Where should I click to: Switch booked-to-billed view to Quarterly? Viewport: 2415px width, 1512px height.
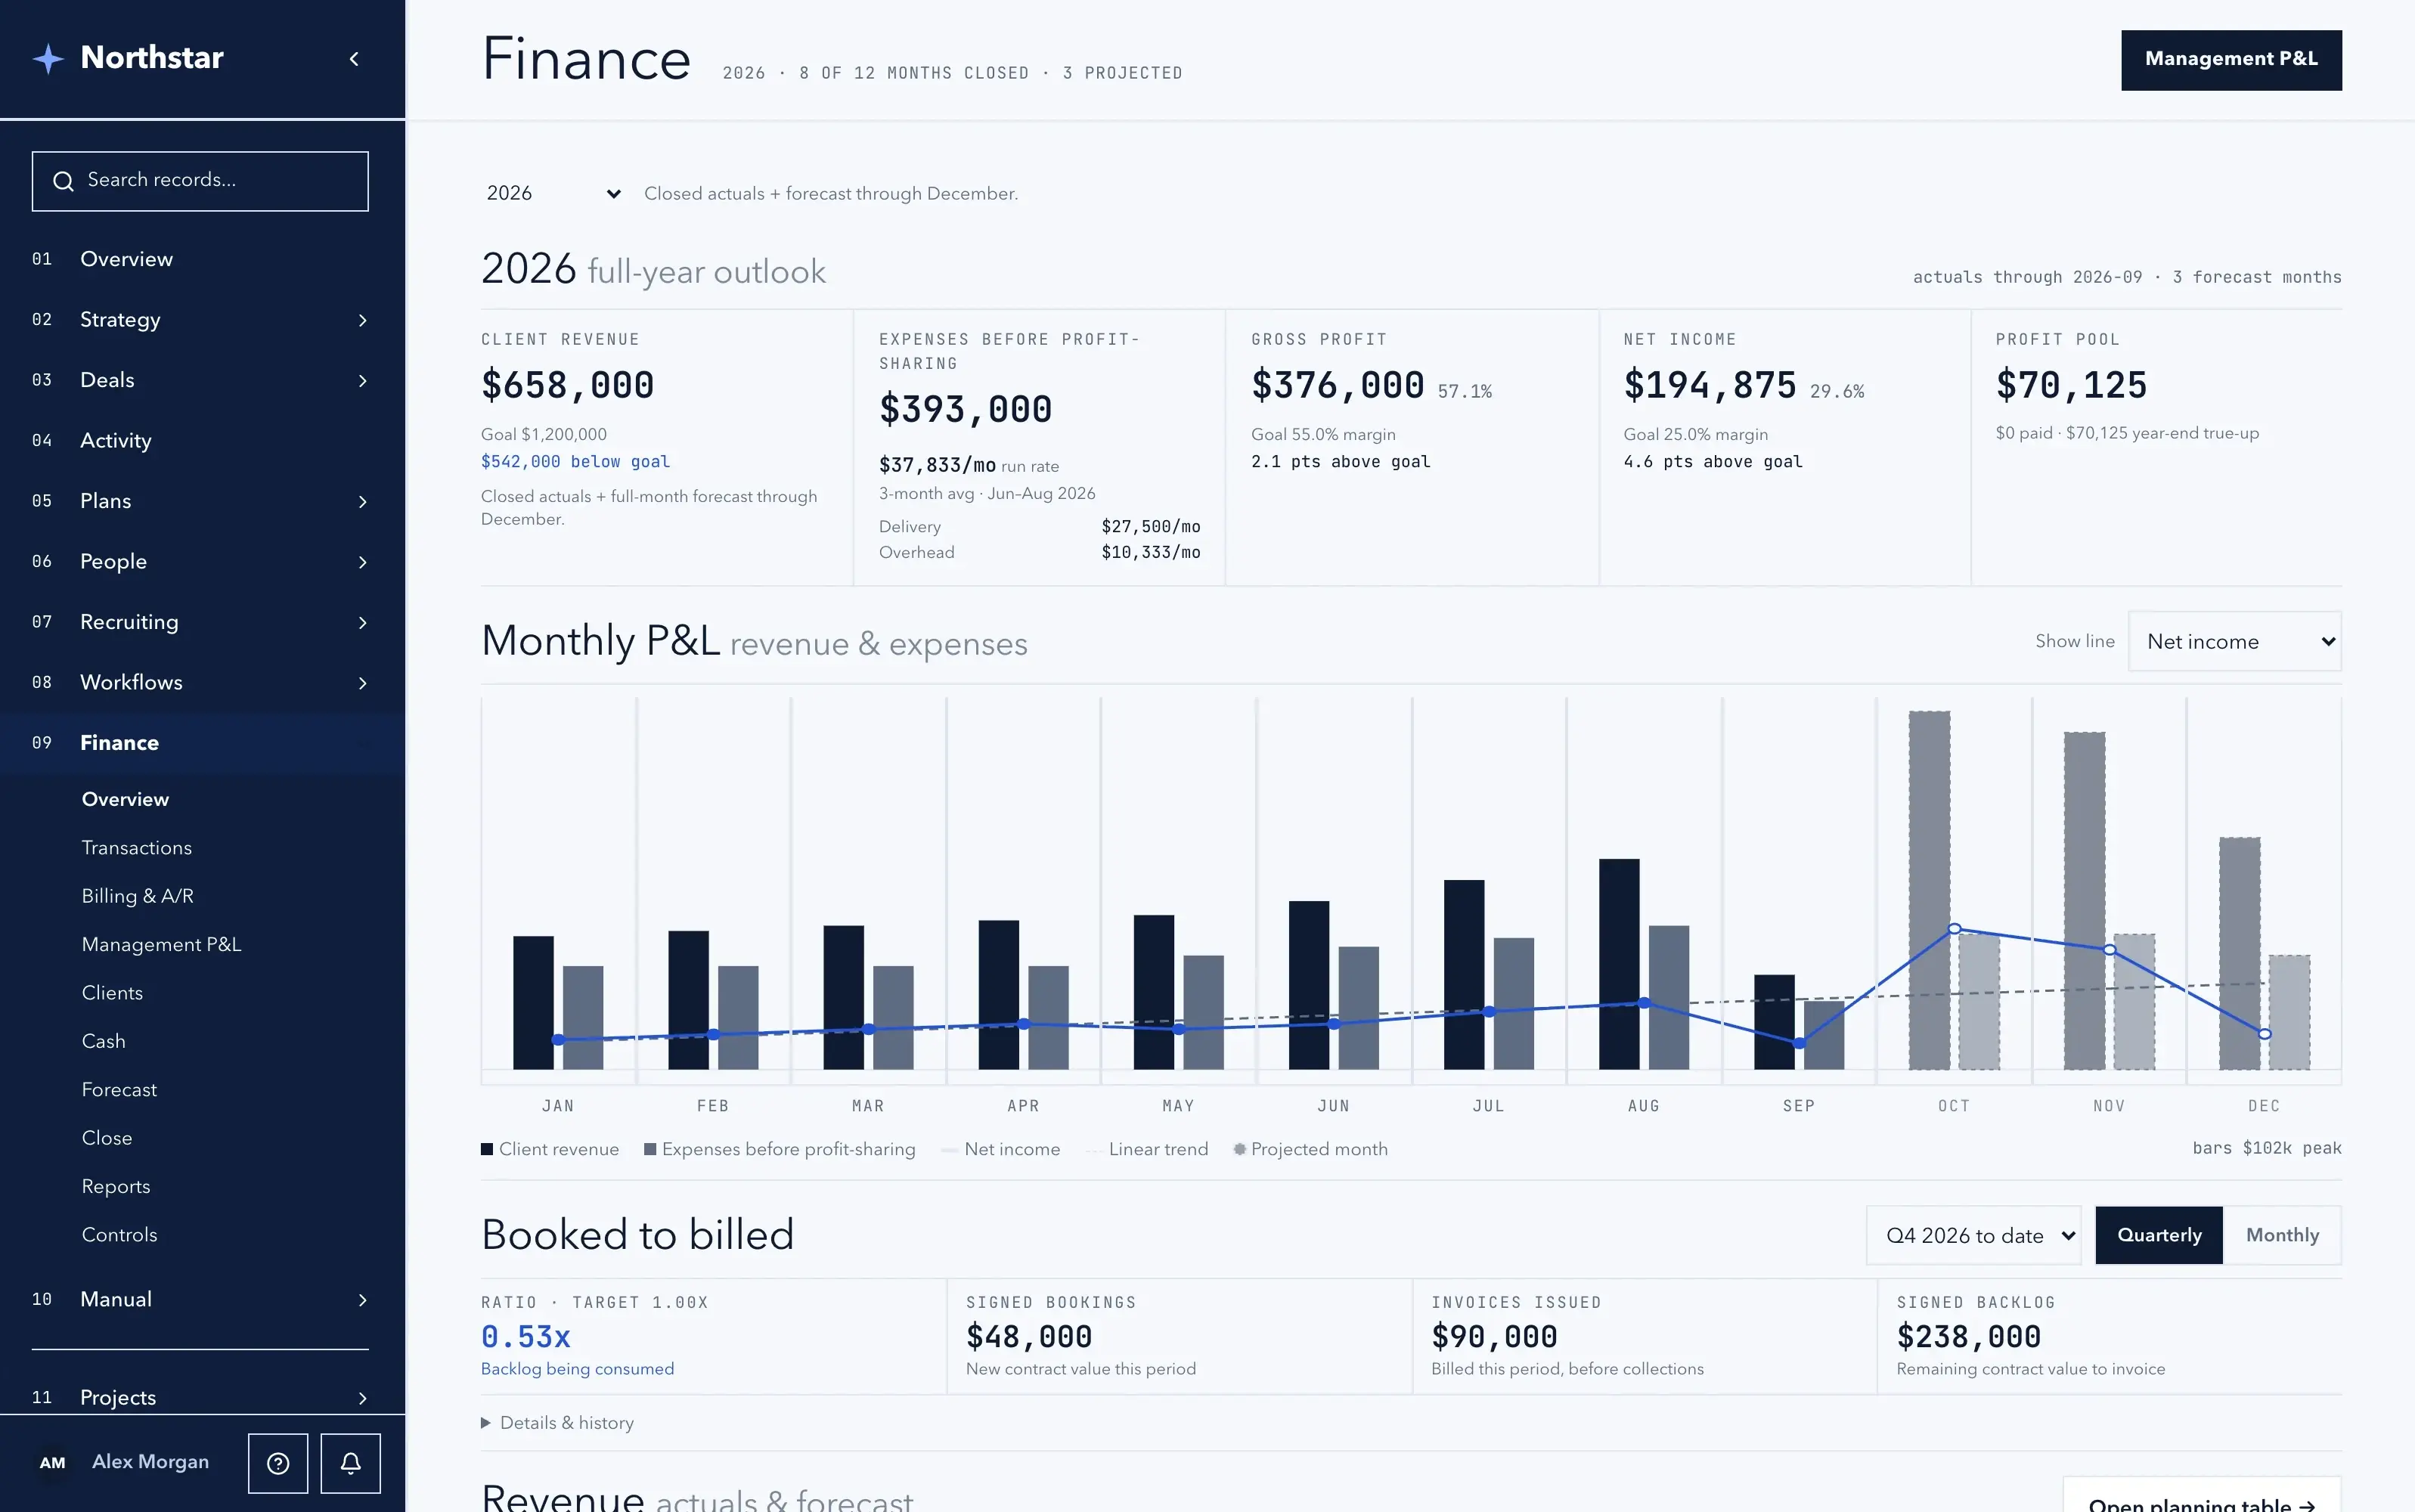pos(2159,1236)
